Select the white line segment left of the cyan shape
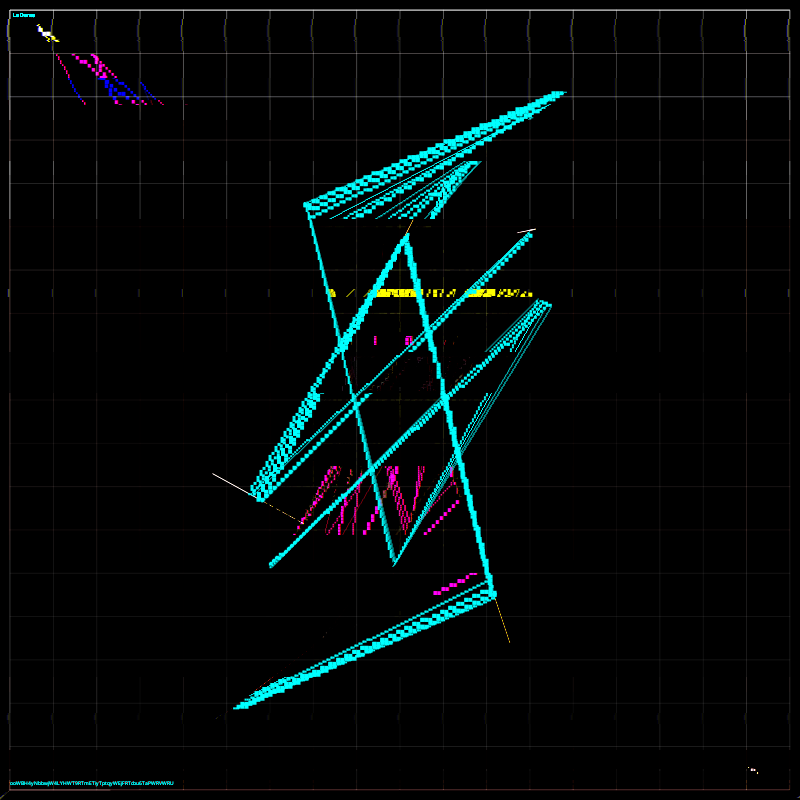 233,484
